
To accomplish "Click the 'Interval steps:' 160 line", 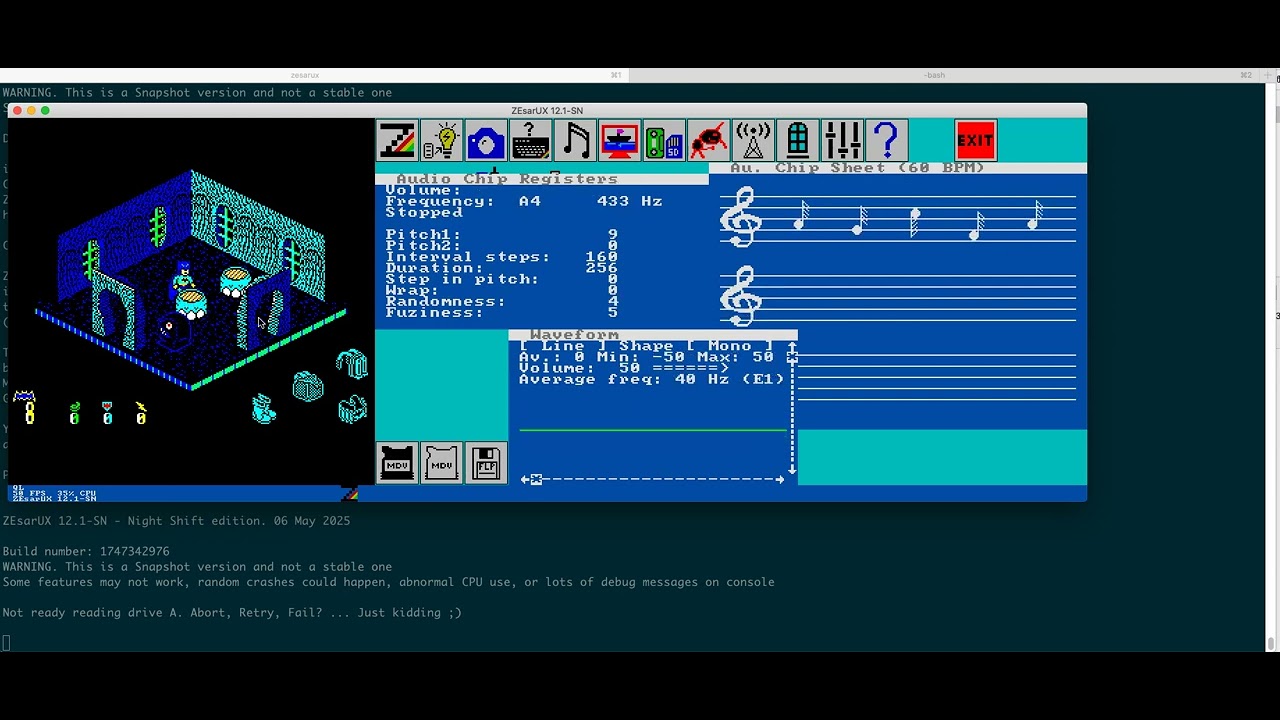I will click(502, 257).
